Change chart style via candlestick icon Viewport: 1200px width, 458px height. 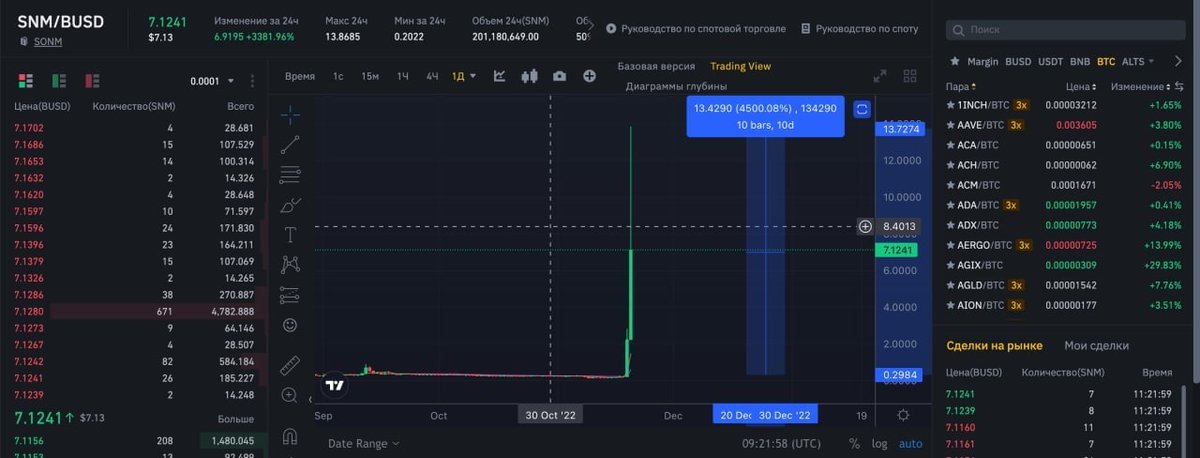tap(530, 76)
